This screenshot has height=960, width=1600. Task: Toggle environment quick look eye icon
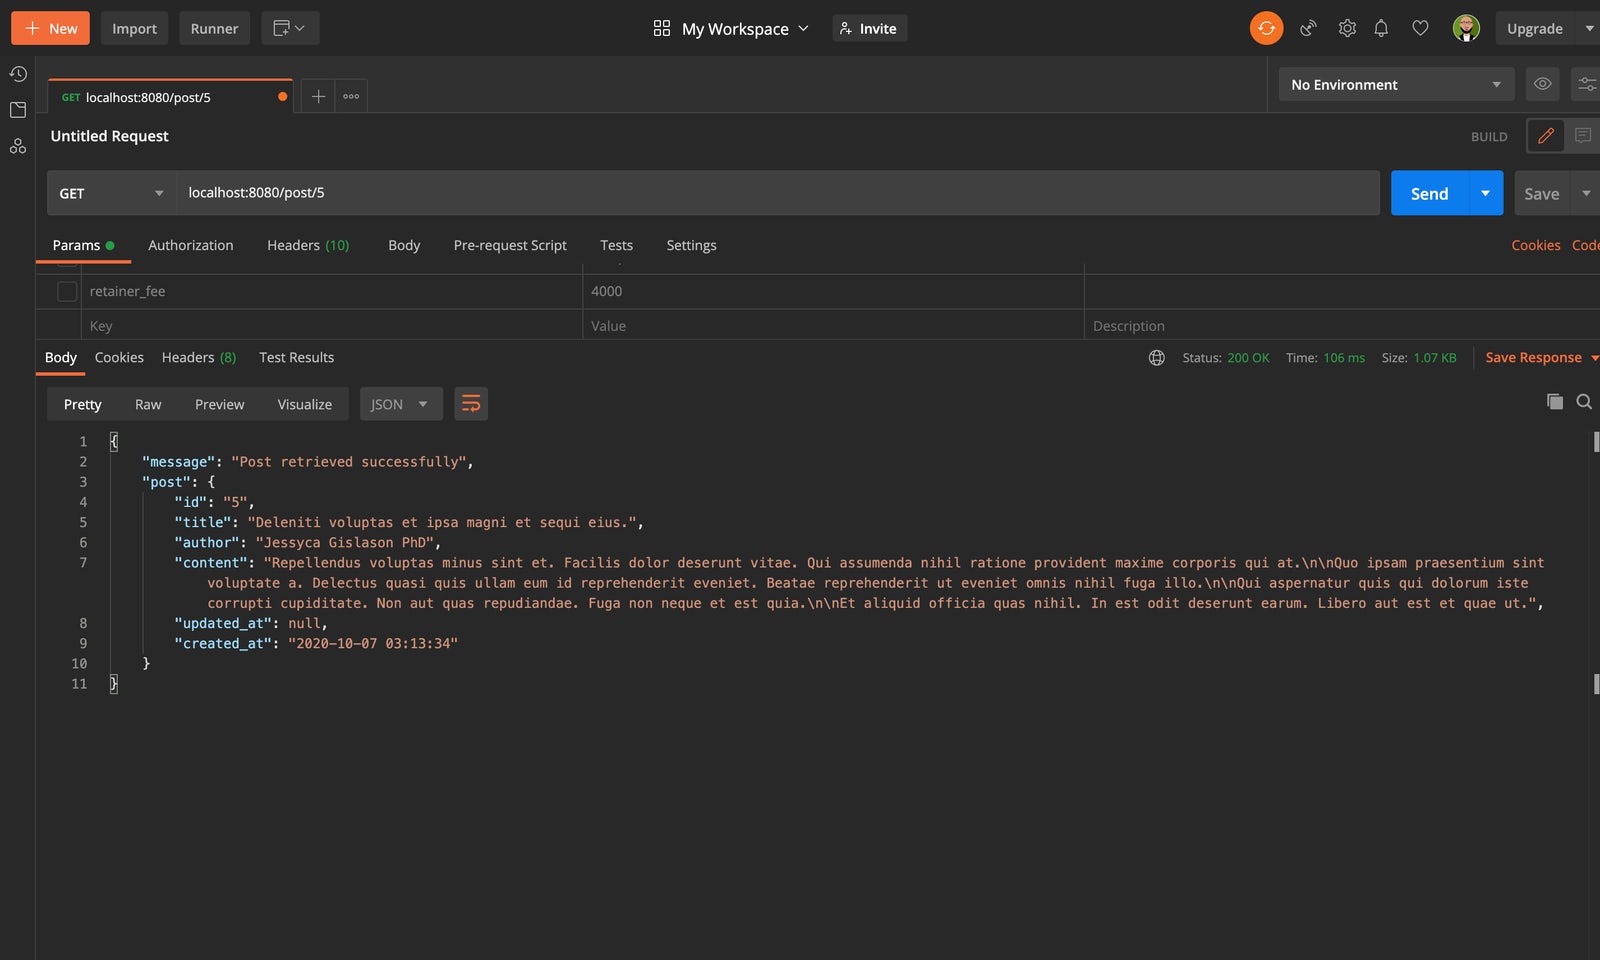tap(1543, 84)
